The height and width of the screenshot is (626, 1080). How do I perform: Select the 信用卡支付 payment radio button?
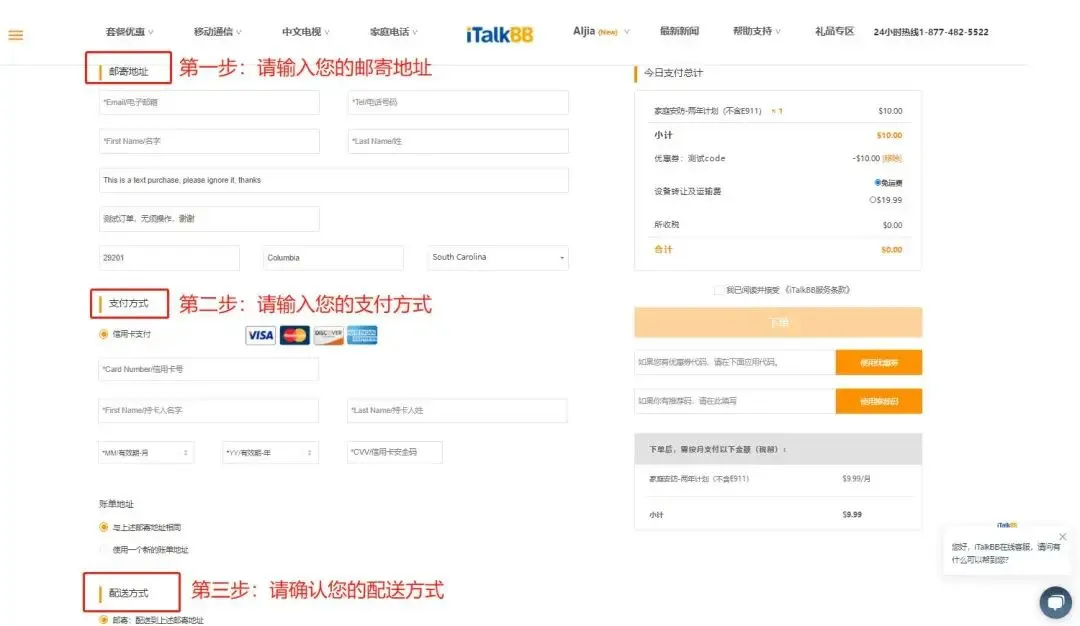(104, 334)
